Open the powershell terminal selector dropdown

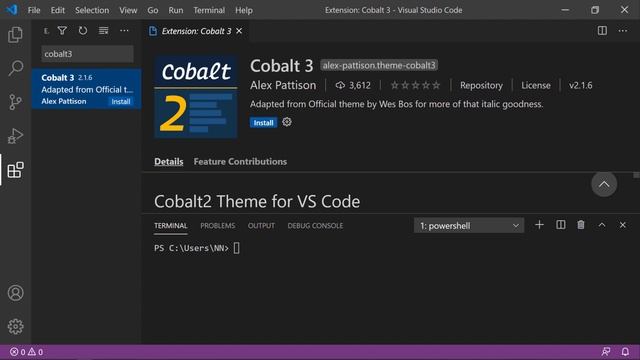tap(469, 226)
